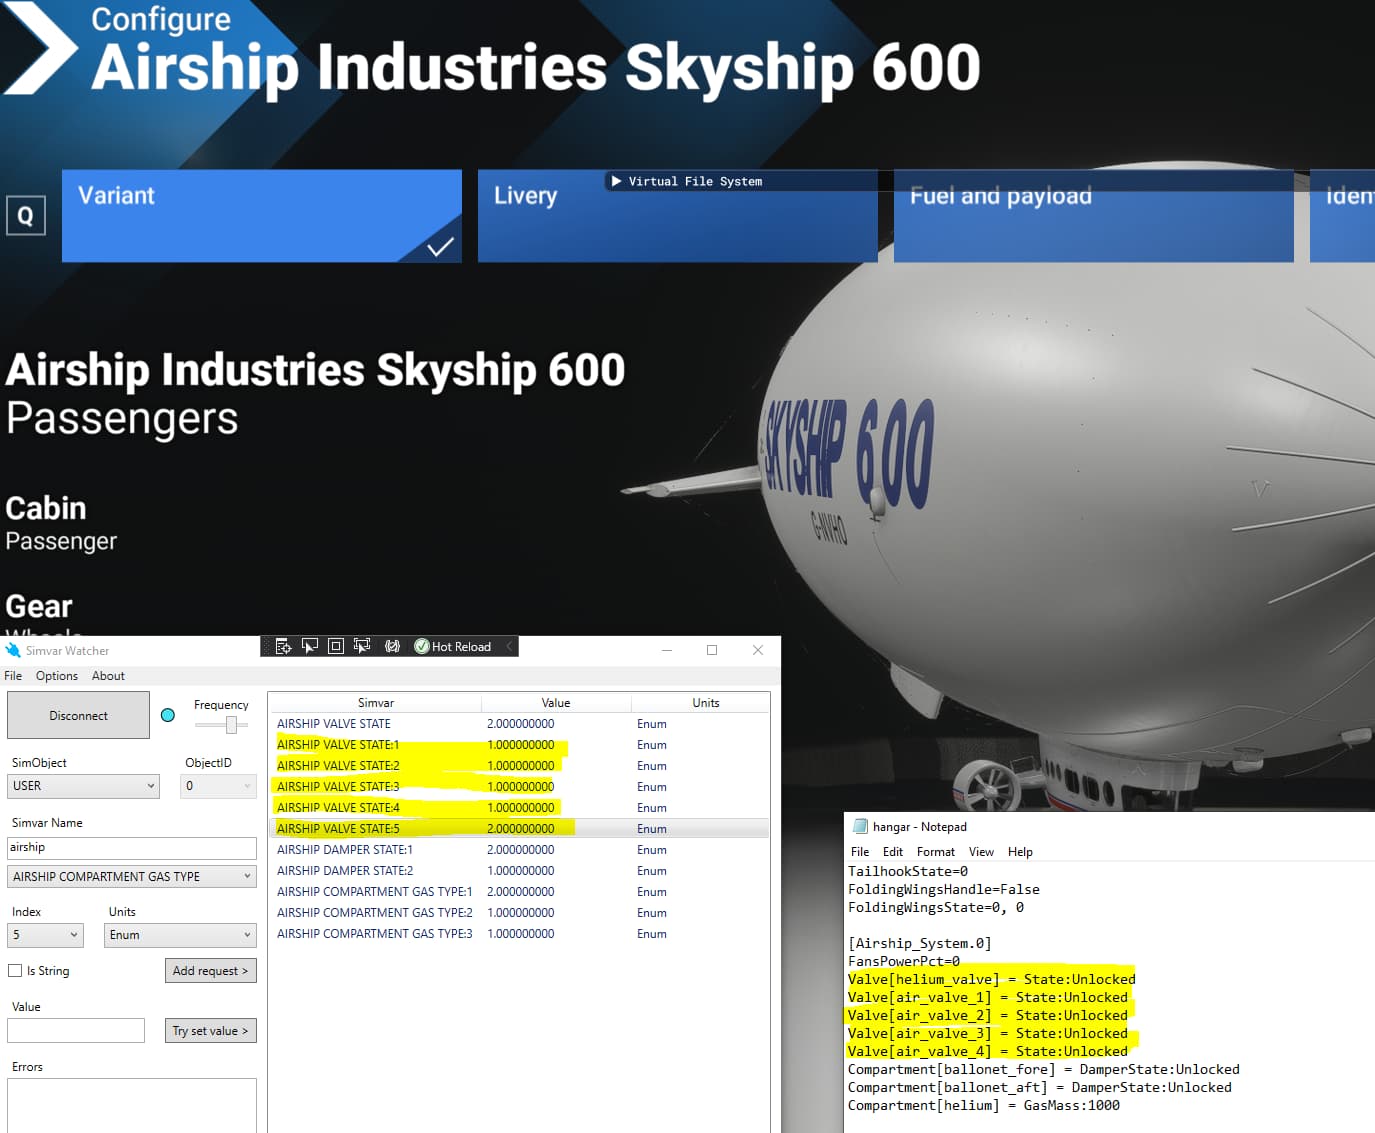The height and width of the screenshot is (1133, 1375).
Task: Open the View menu in Notepad
Action: [981, 852]
